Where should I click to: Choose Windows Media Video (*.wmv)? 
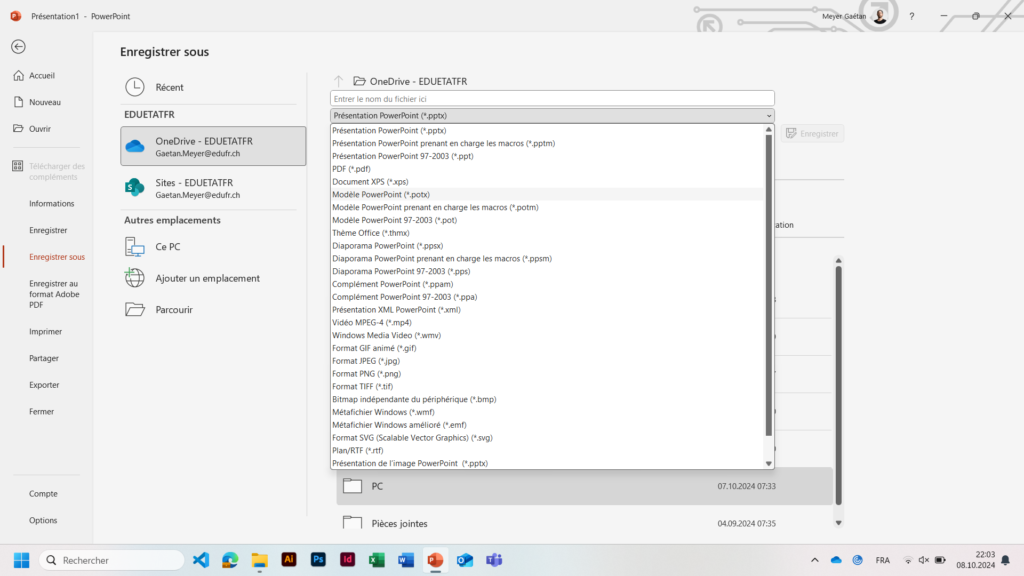click(547, 336)
